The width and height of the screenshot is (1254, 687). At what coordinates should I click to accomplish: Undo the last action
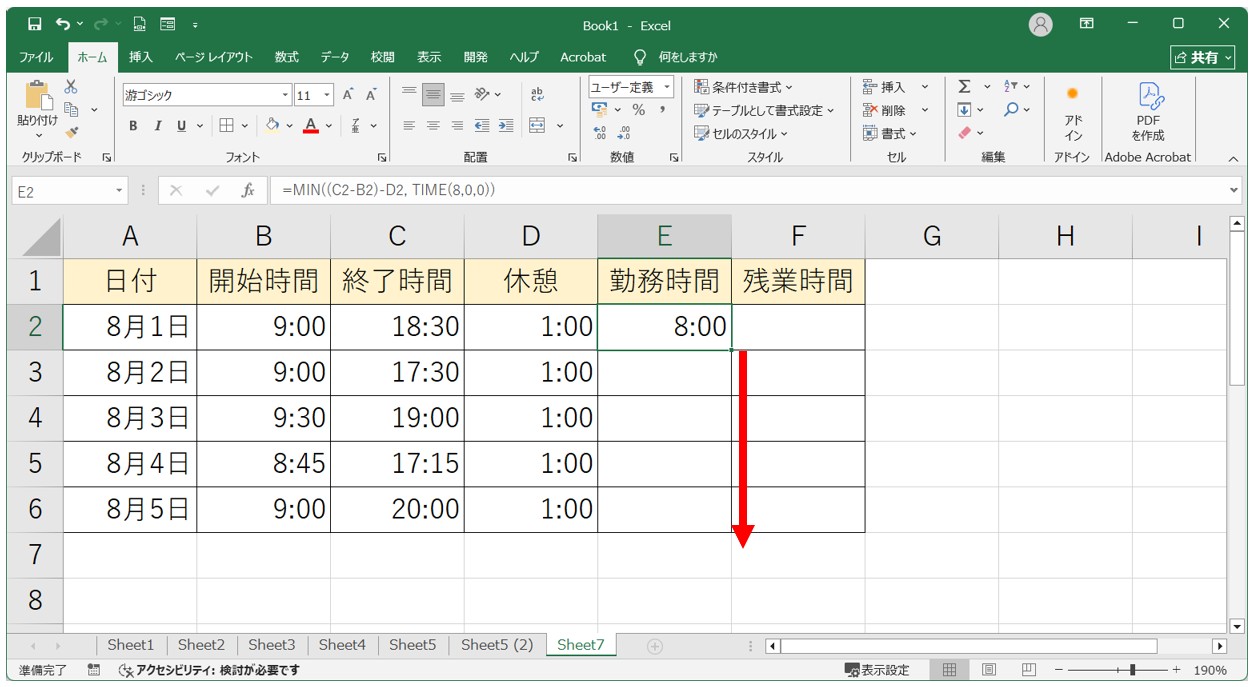click(x=64, y=24)
